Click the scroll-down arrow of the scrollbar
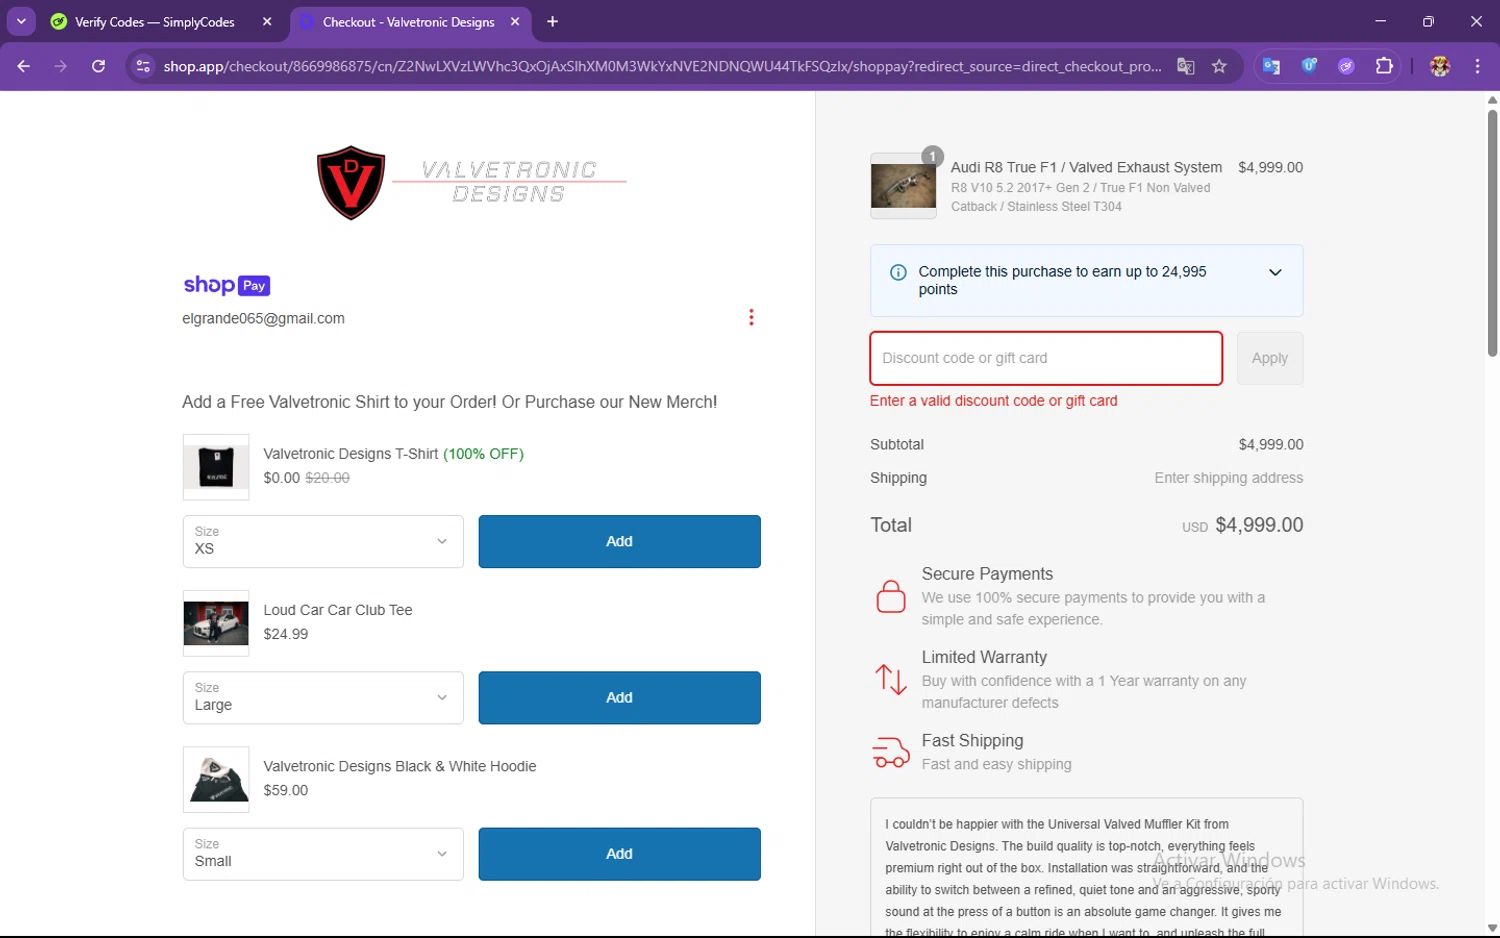The image size is (1500, 938). 1492,928
